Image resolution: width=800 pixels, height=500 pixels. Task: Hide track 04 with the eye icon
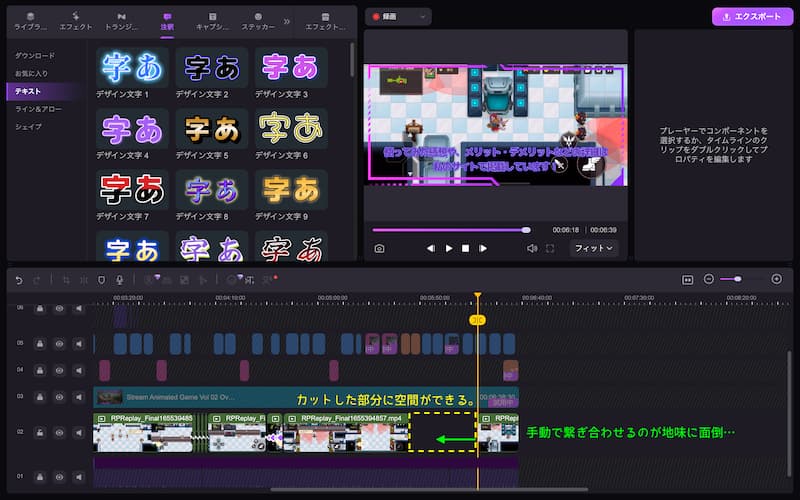(59, 370)
